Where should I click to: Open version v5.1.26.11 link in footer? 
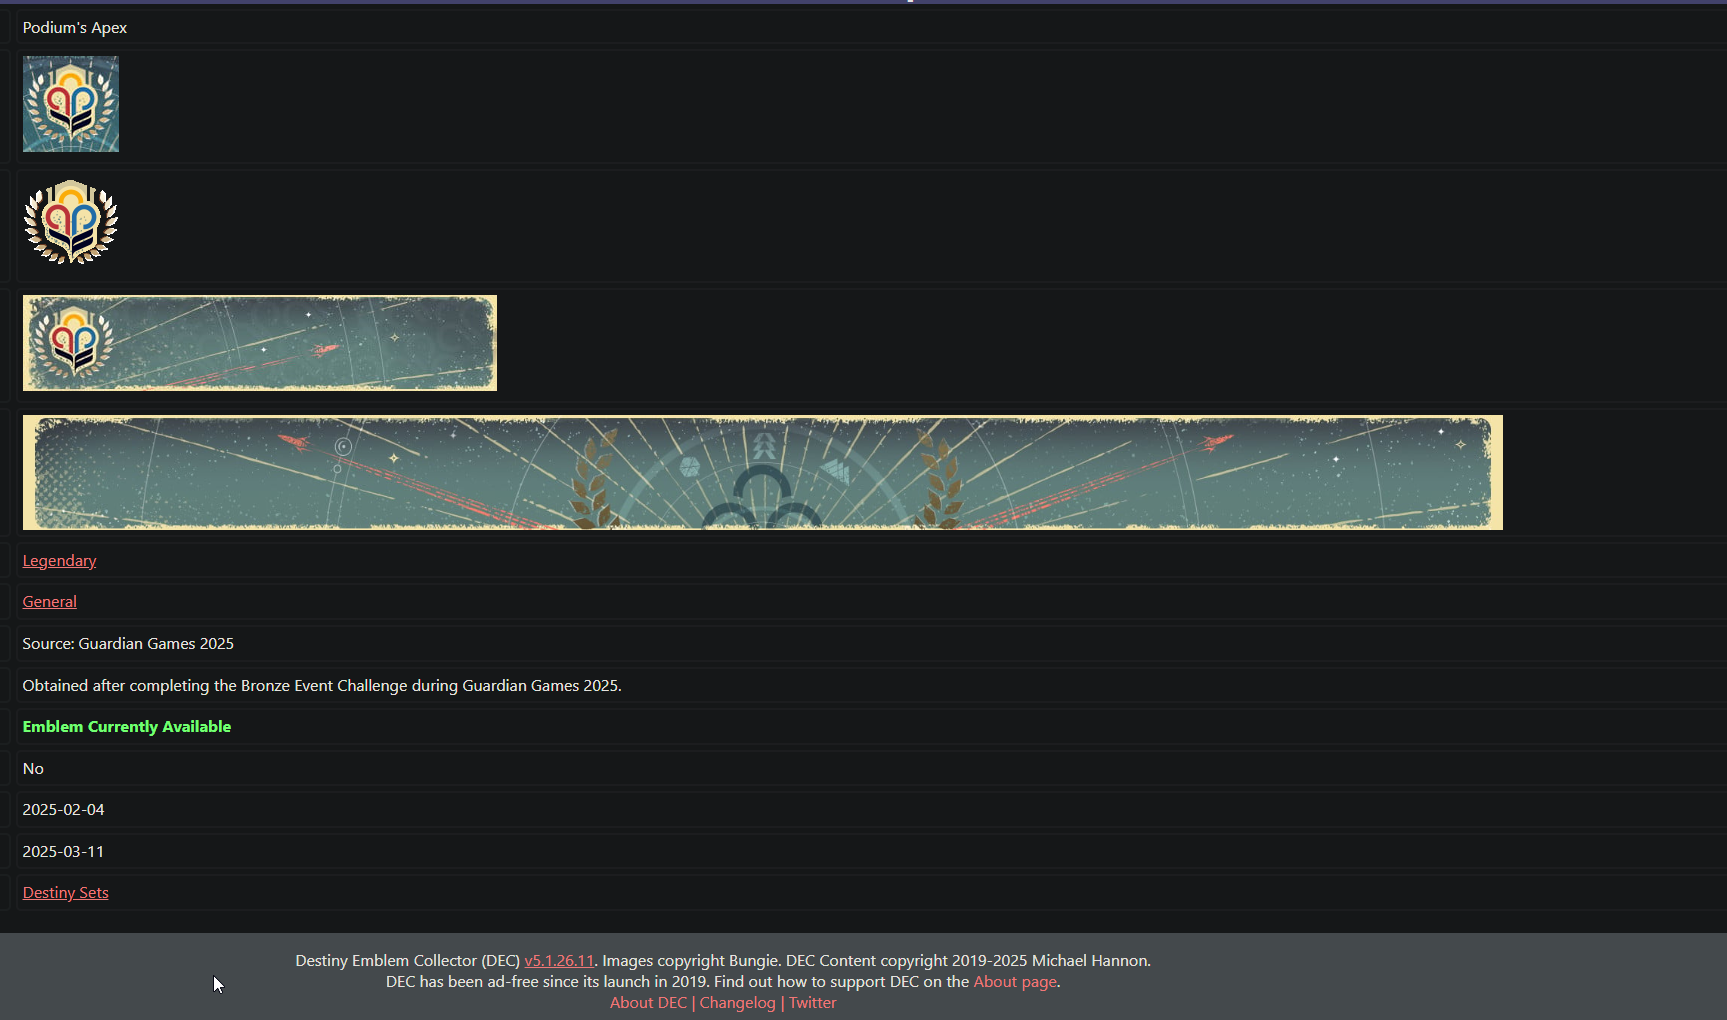pos(559,961)
